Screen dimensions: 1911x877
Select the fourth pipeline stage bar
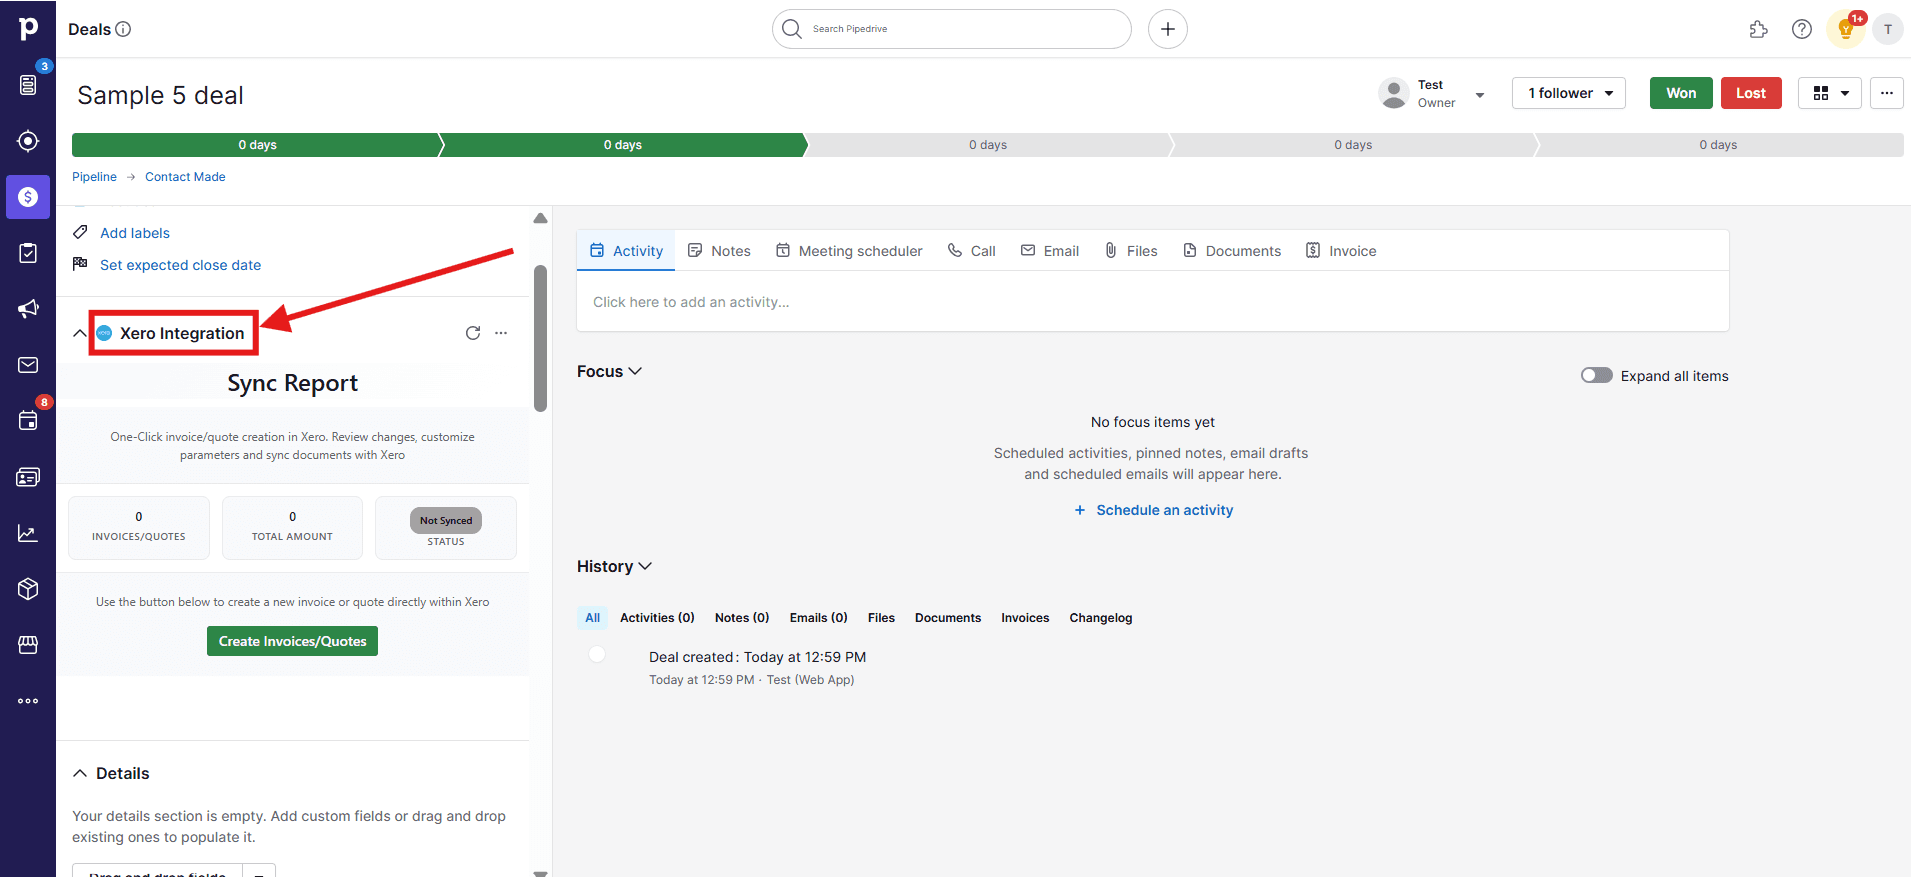coord(1353,145)
